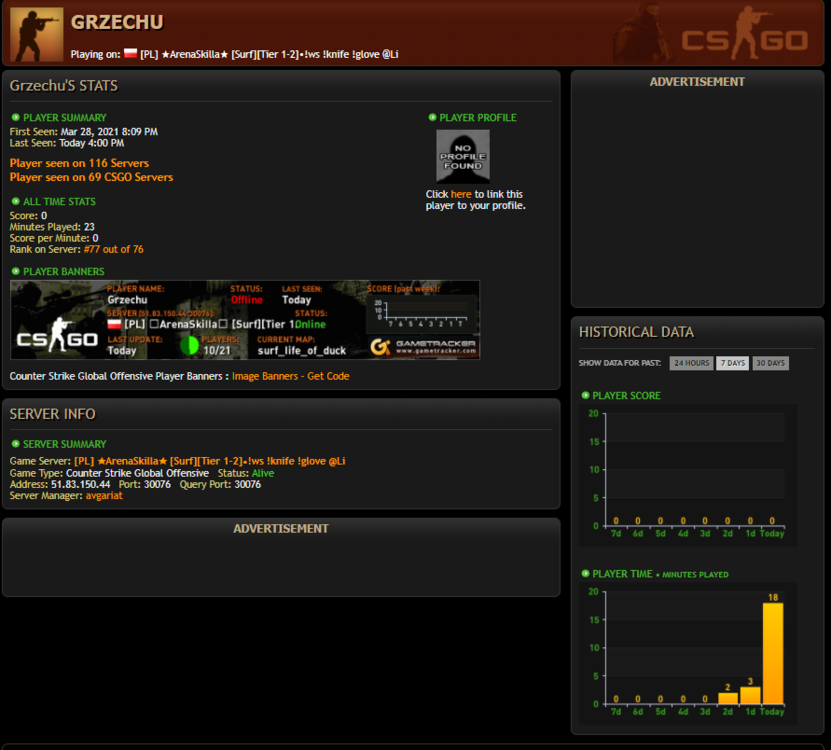Click the 3 minutes bar for 1d
The height and width of the screenshot is (750, 831).
click(750, 695)
